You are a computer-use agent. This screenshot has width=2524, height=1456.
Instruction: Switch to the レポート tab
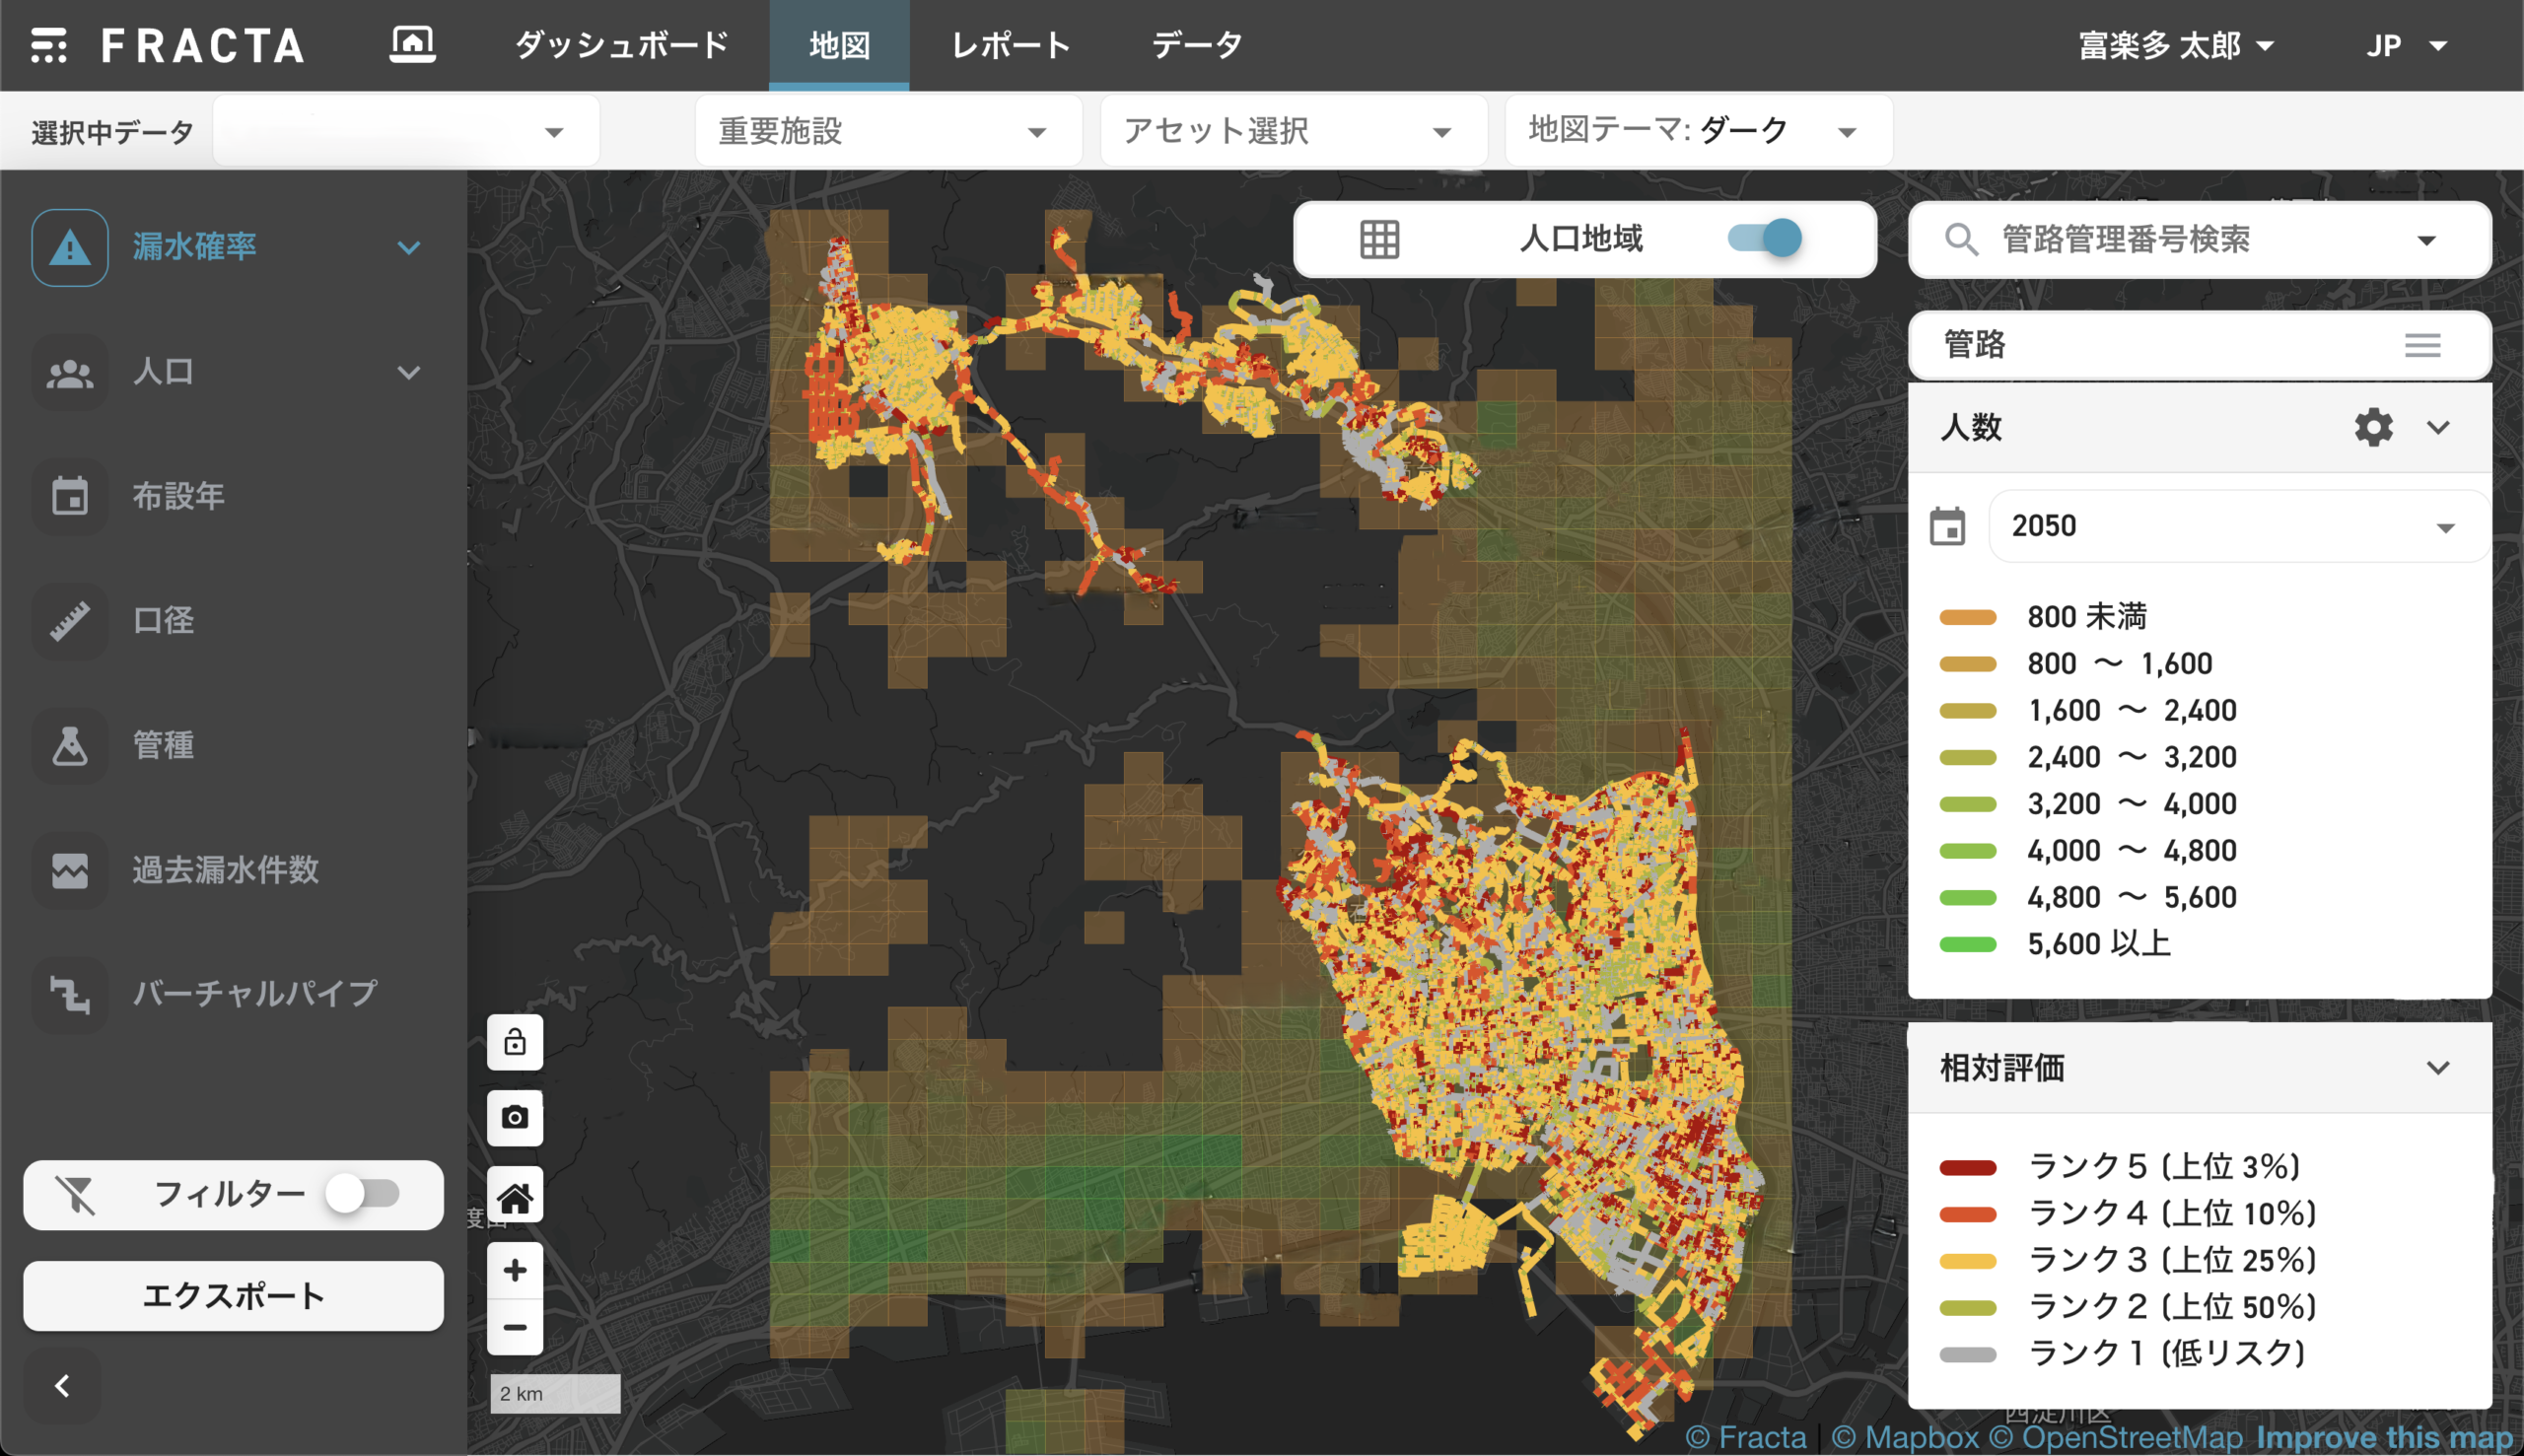pyautogui.click(x=1010, y=45)
